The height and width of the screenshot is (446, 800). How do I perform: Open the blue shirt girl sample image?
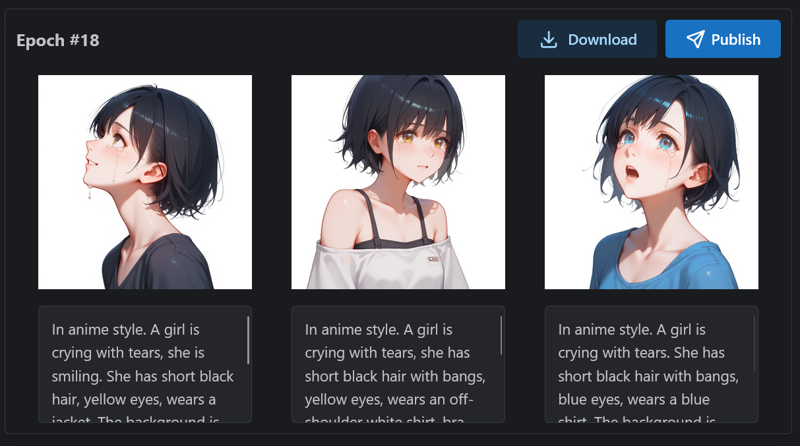click(651, 182)
